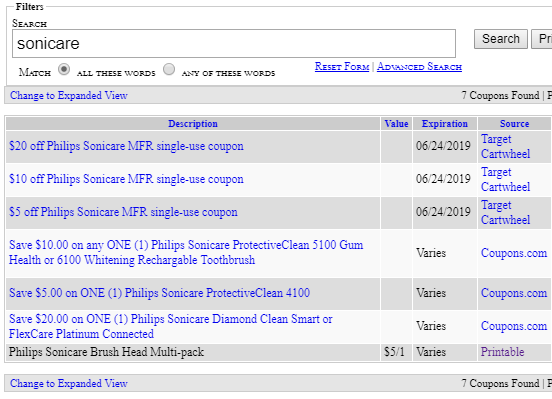Open '$20 off Philips Sonicare MFR' coupon

(126, 146)
